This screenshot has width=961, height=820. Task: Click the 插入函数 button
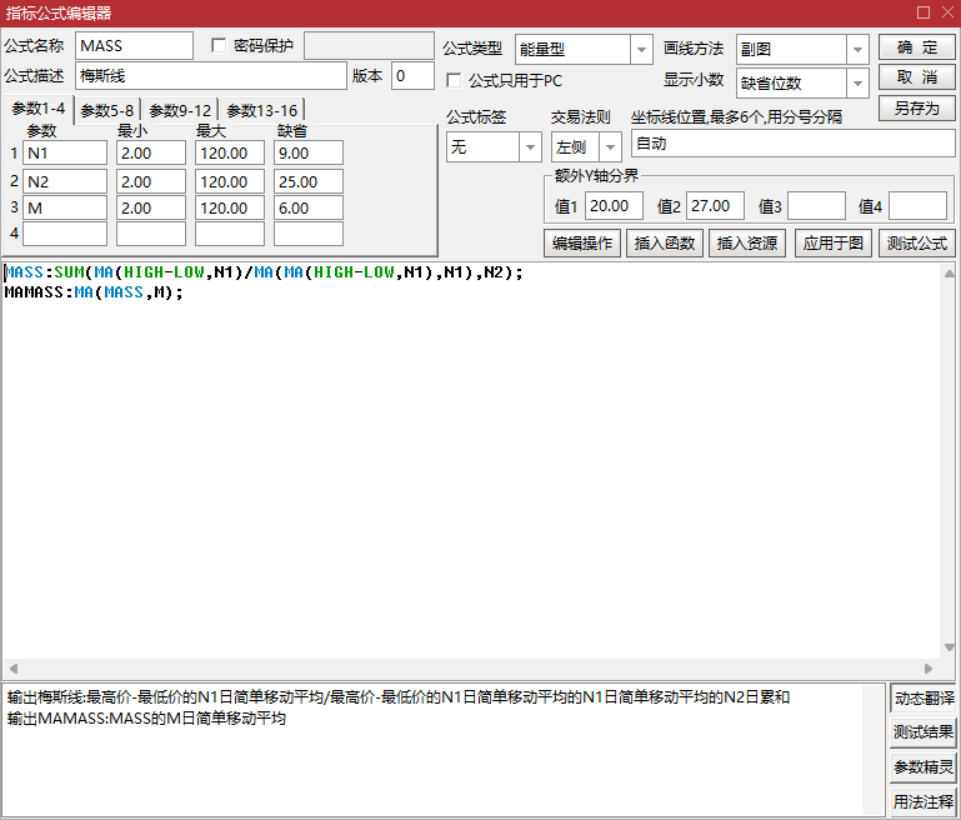point(665,243)
